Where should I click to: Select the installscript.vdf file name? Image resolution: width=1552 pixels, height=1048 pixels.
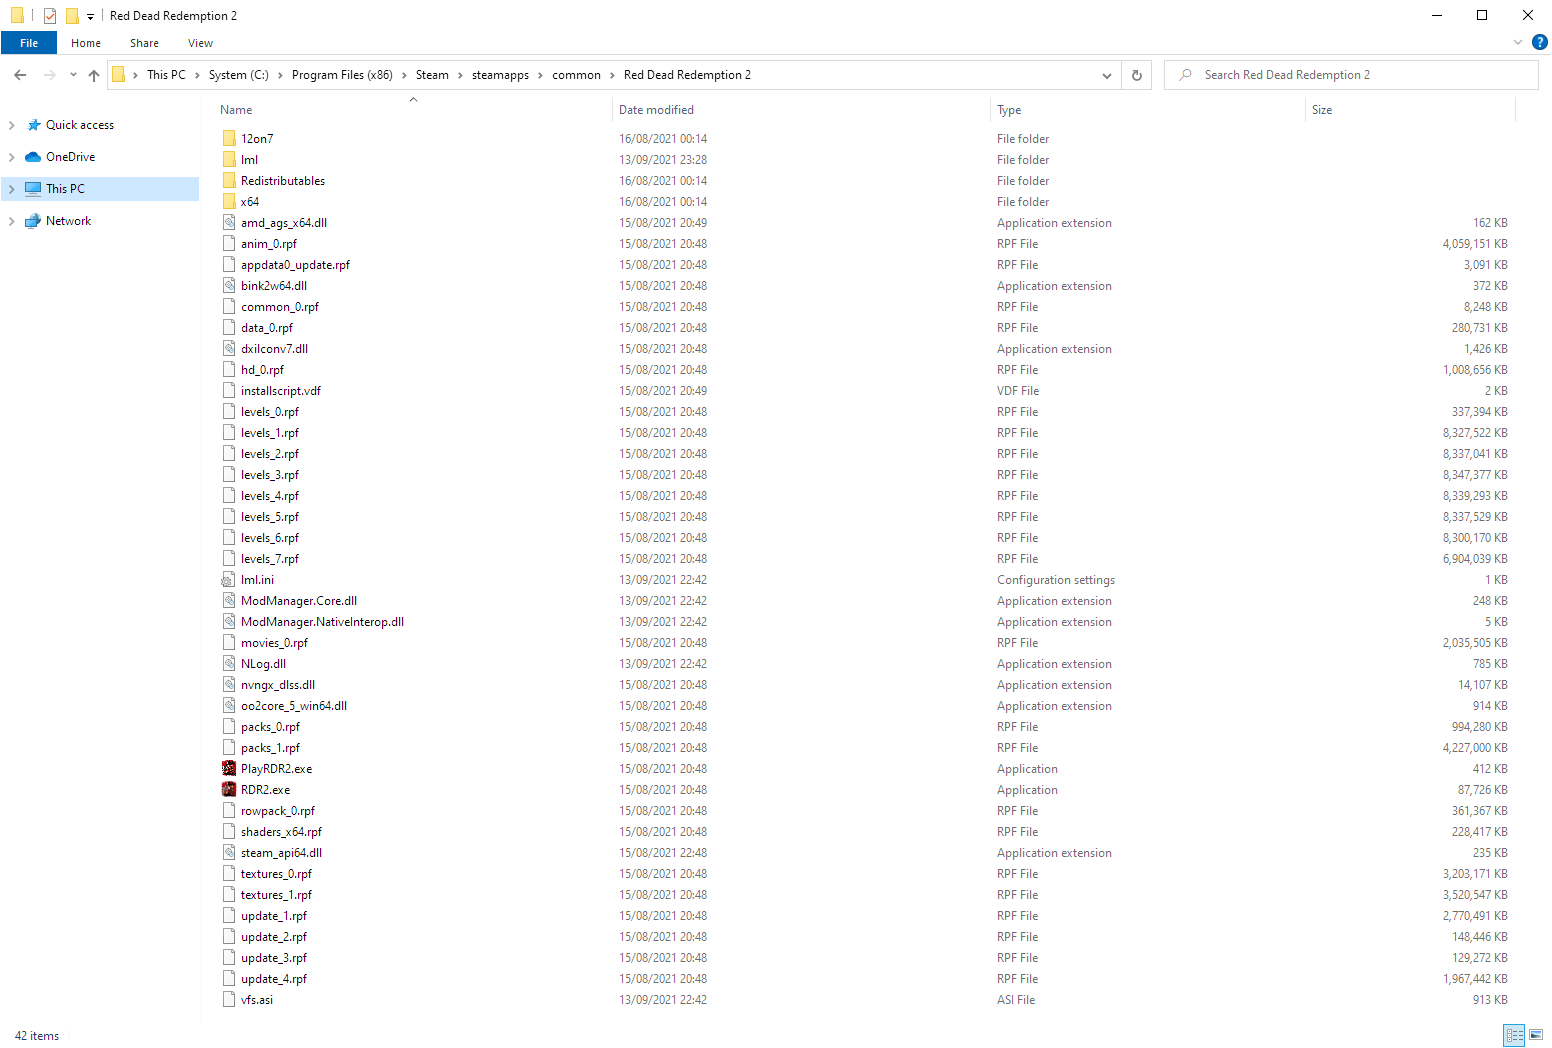(x=281, y=391)
